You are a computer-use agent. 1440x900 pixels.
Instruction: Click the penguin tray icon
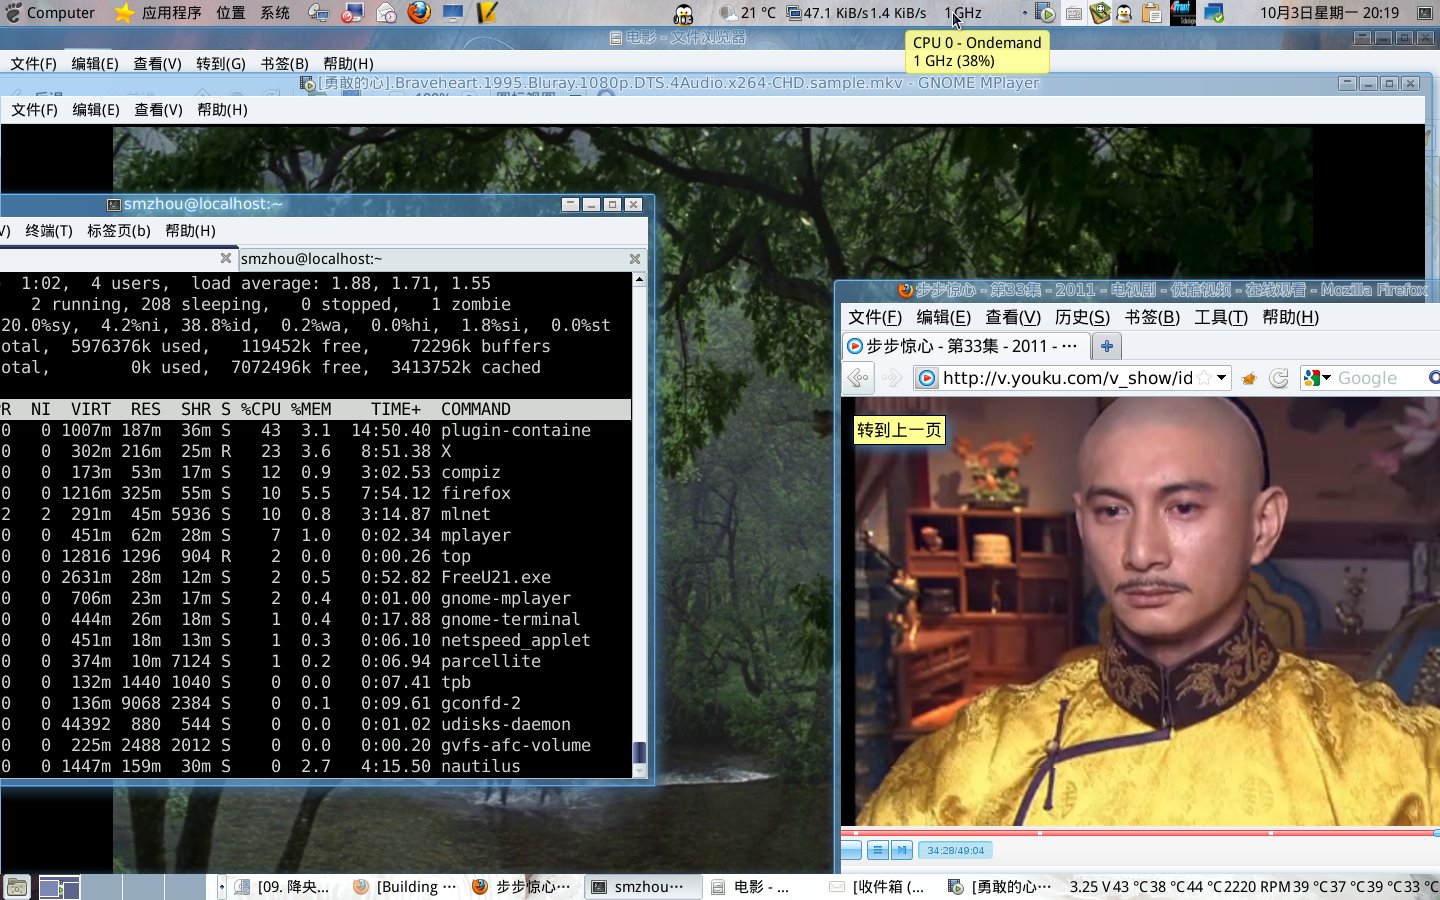[1125, 13]
